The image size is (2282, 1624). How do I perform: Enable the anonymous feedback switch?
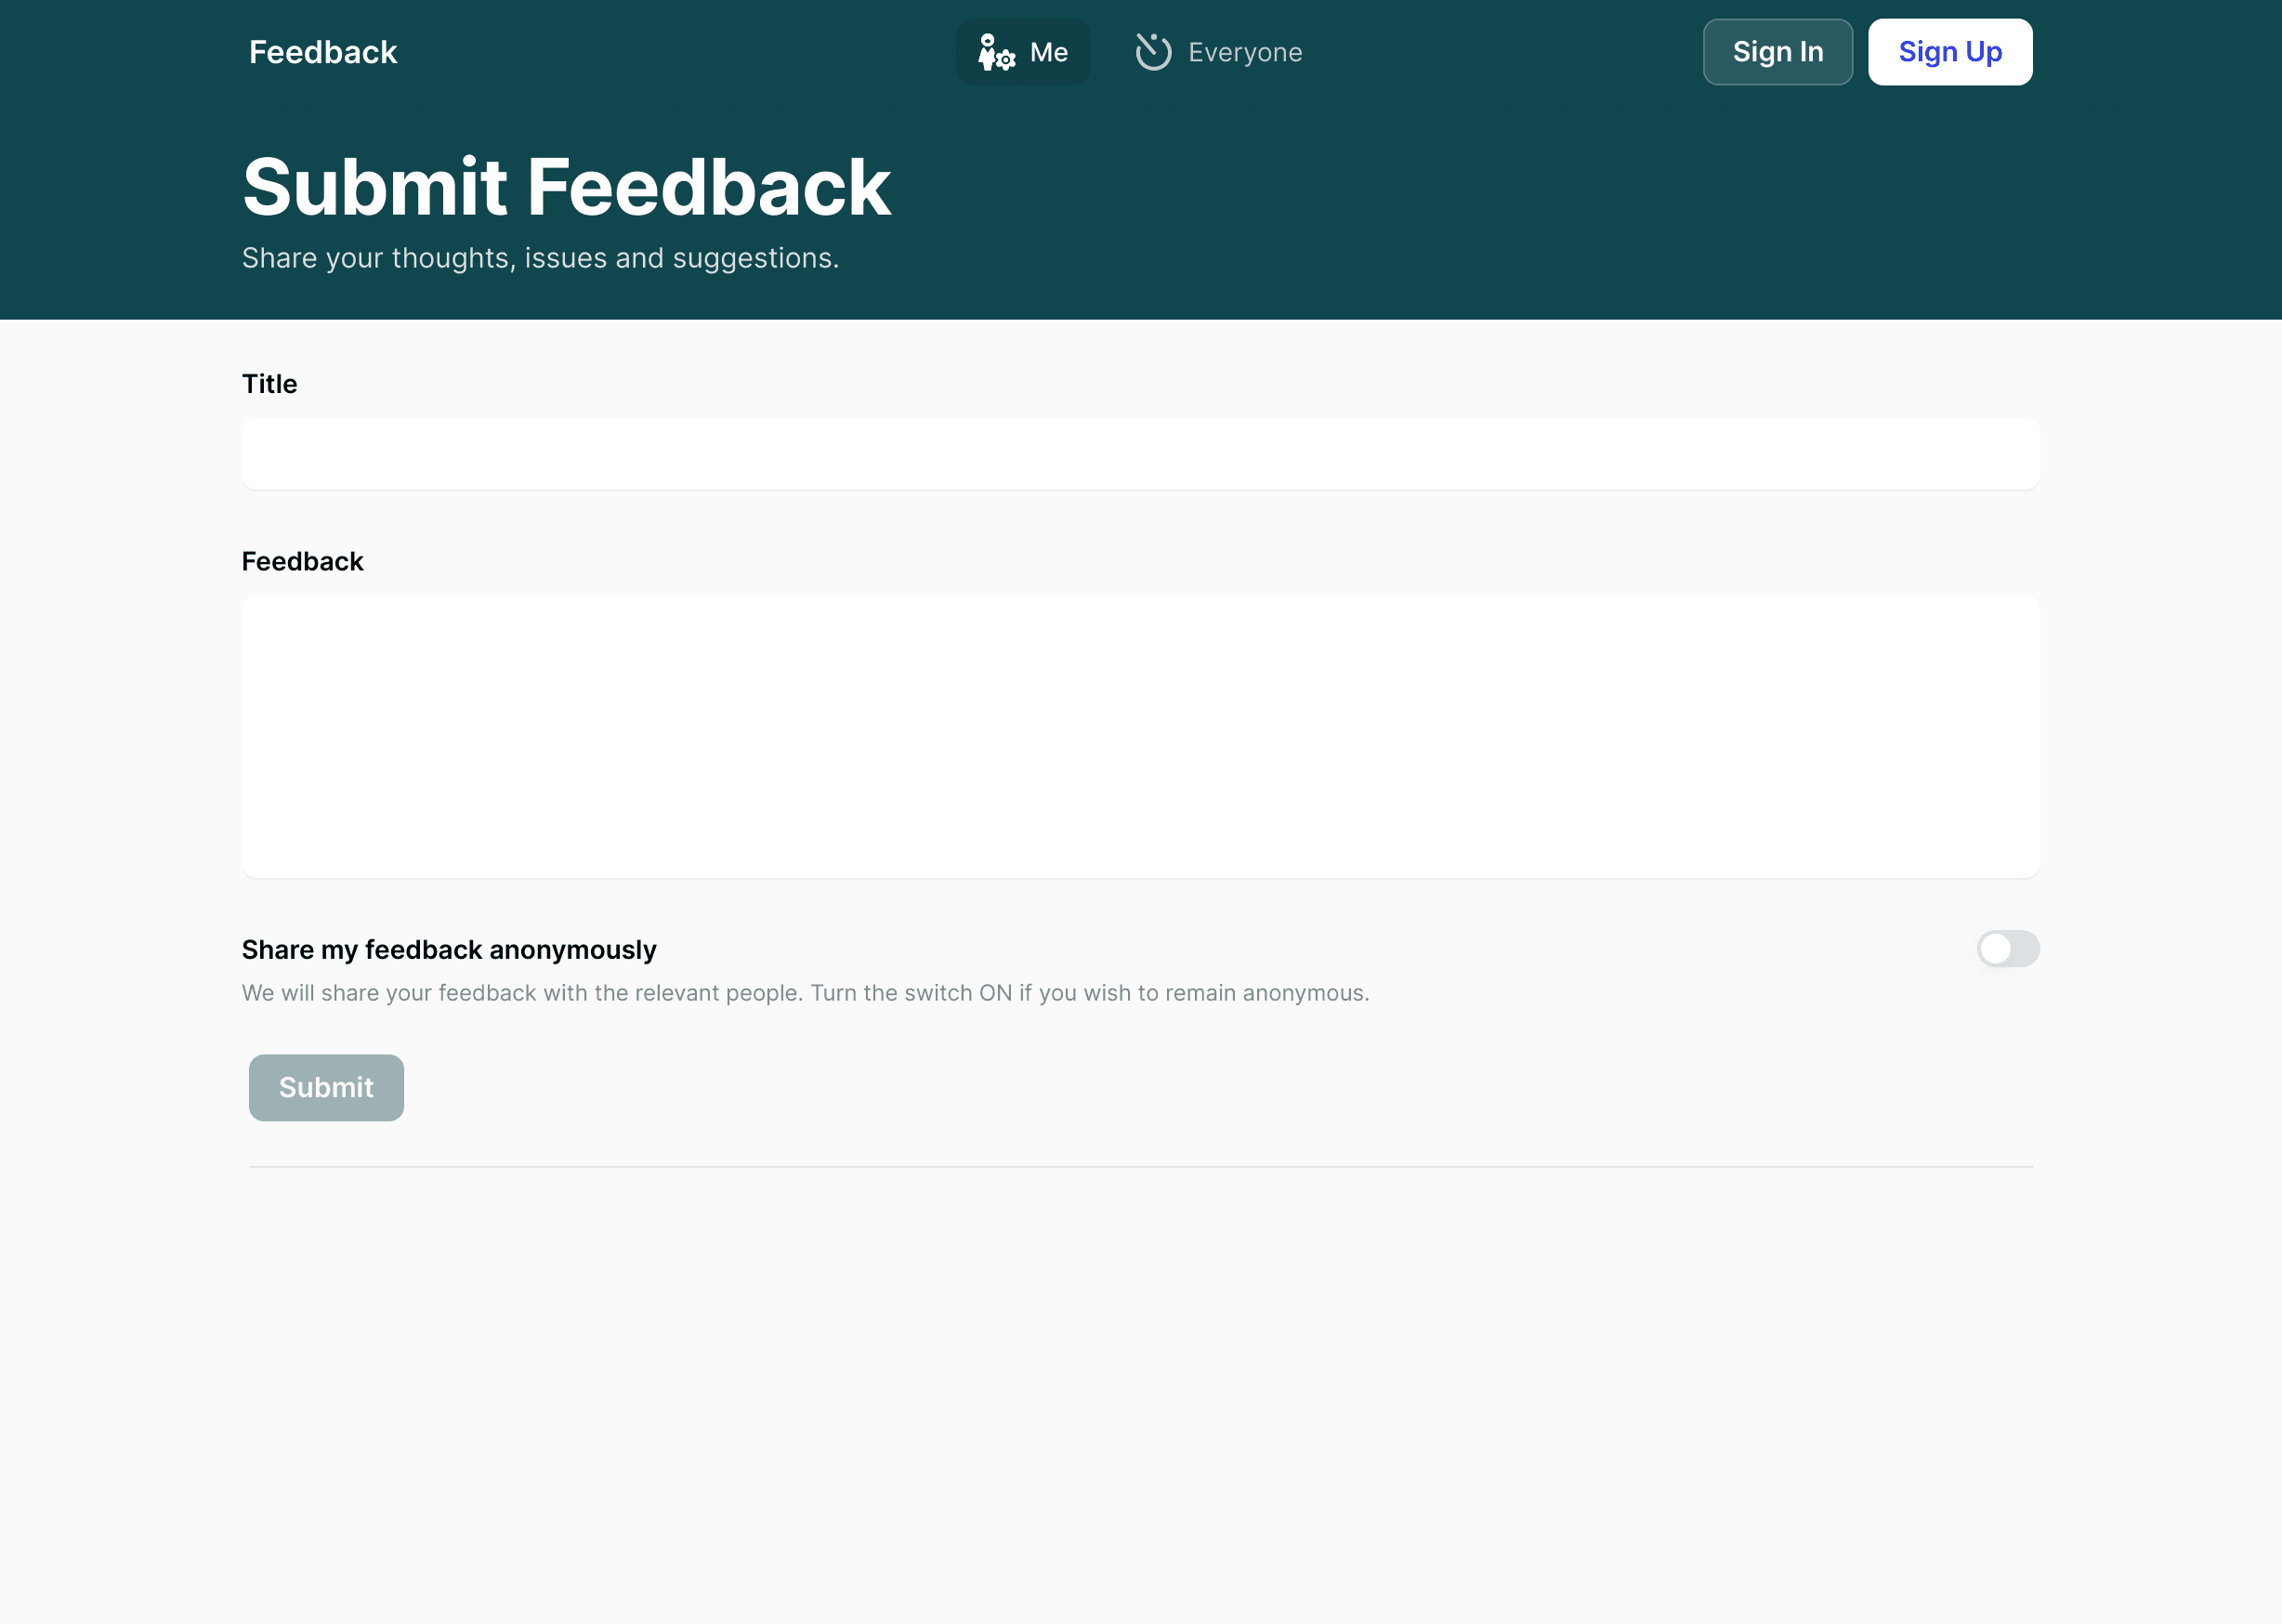(x=2007, y=949)
